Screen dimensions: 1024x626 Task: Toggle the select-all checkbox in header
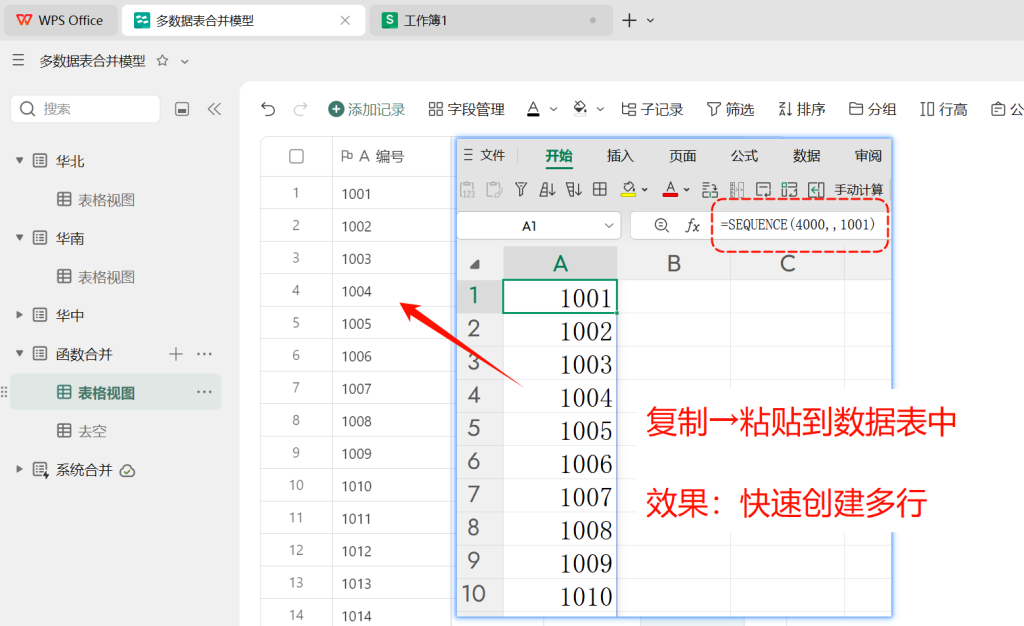(296, 156)
